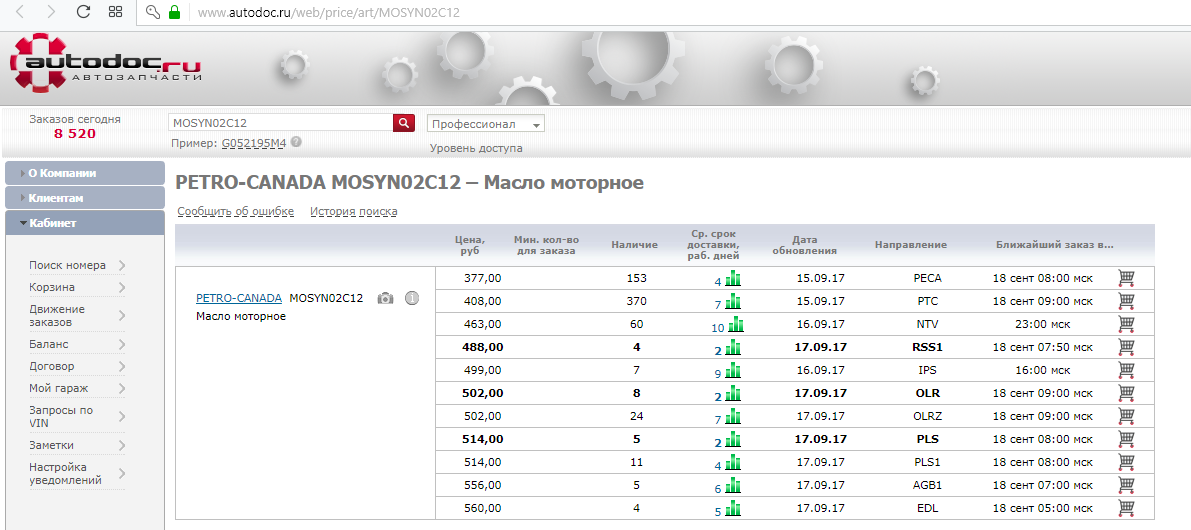The image size is (1191, 530).
Task: Click the price cell 377,00
Action: coord(482,278)
